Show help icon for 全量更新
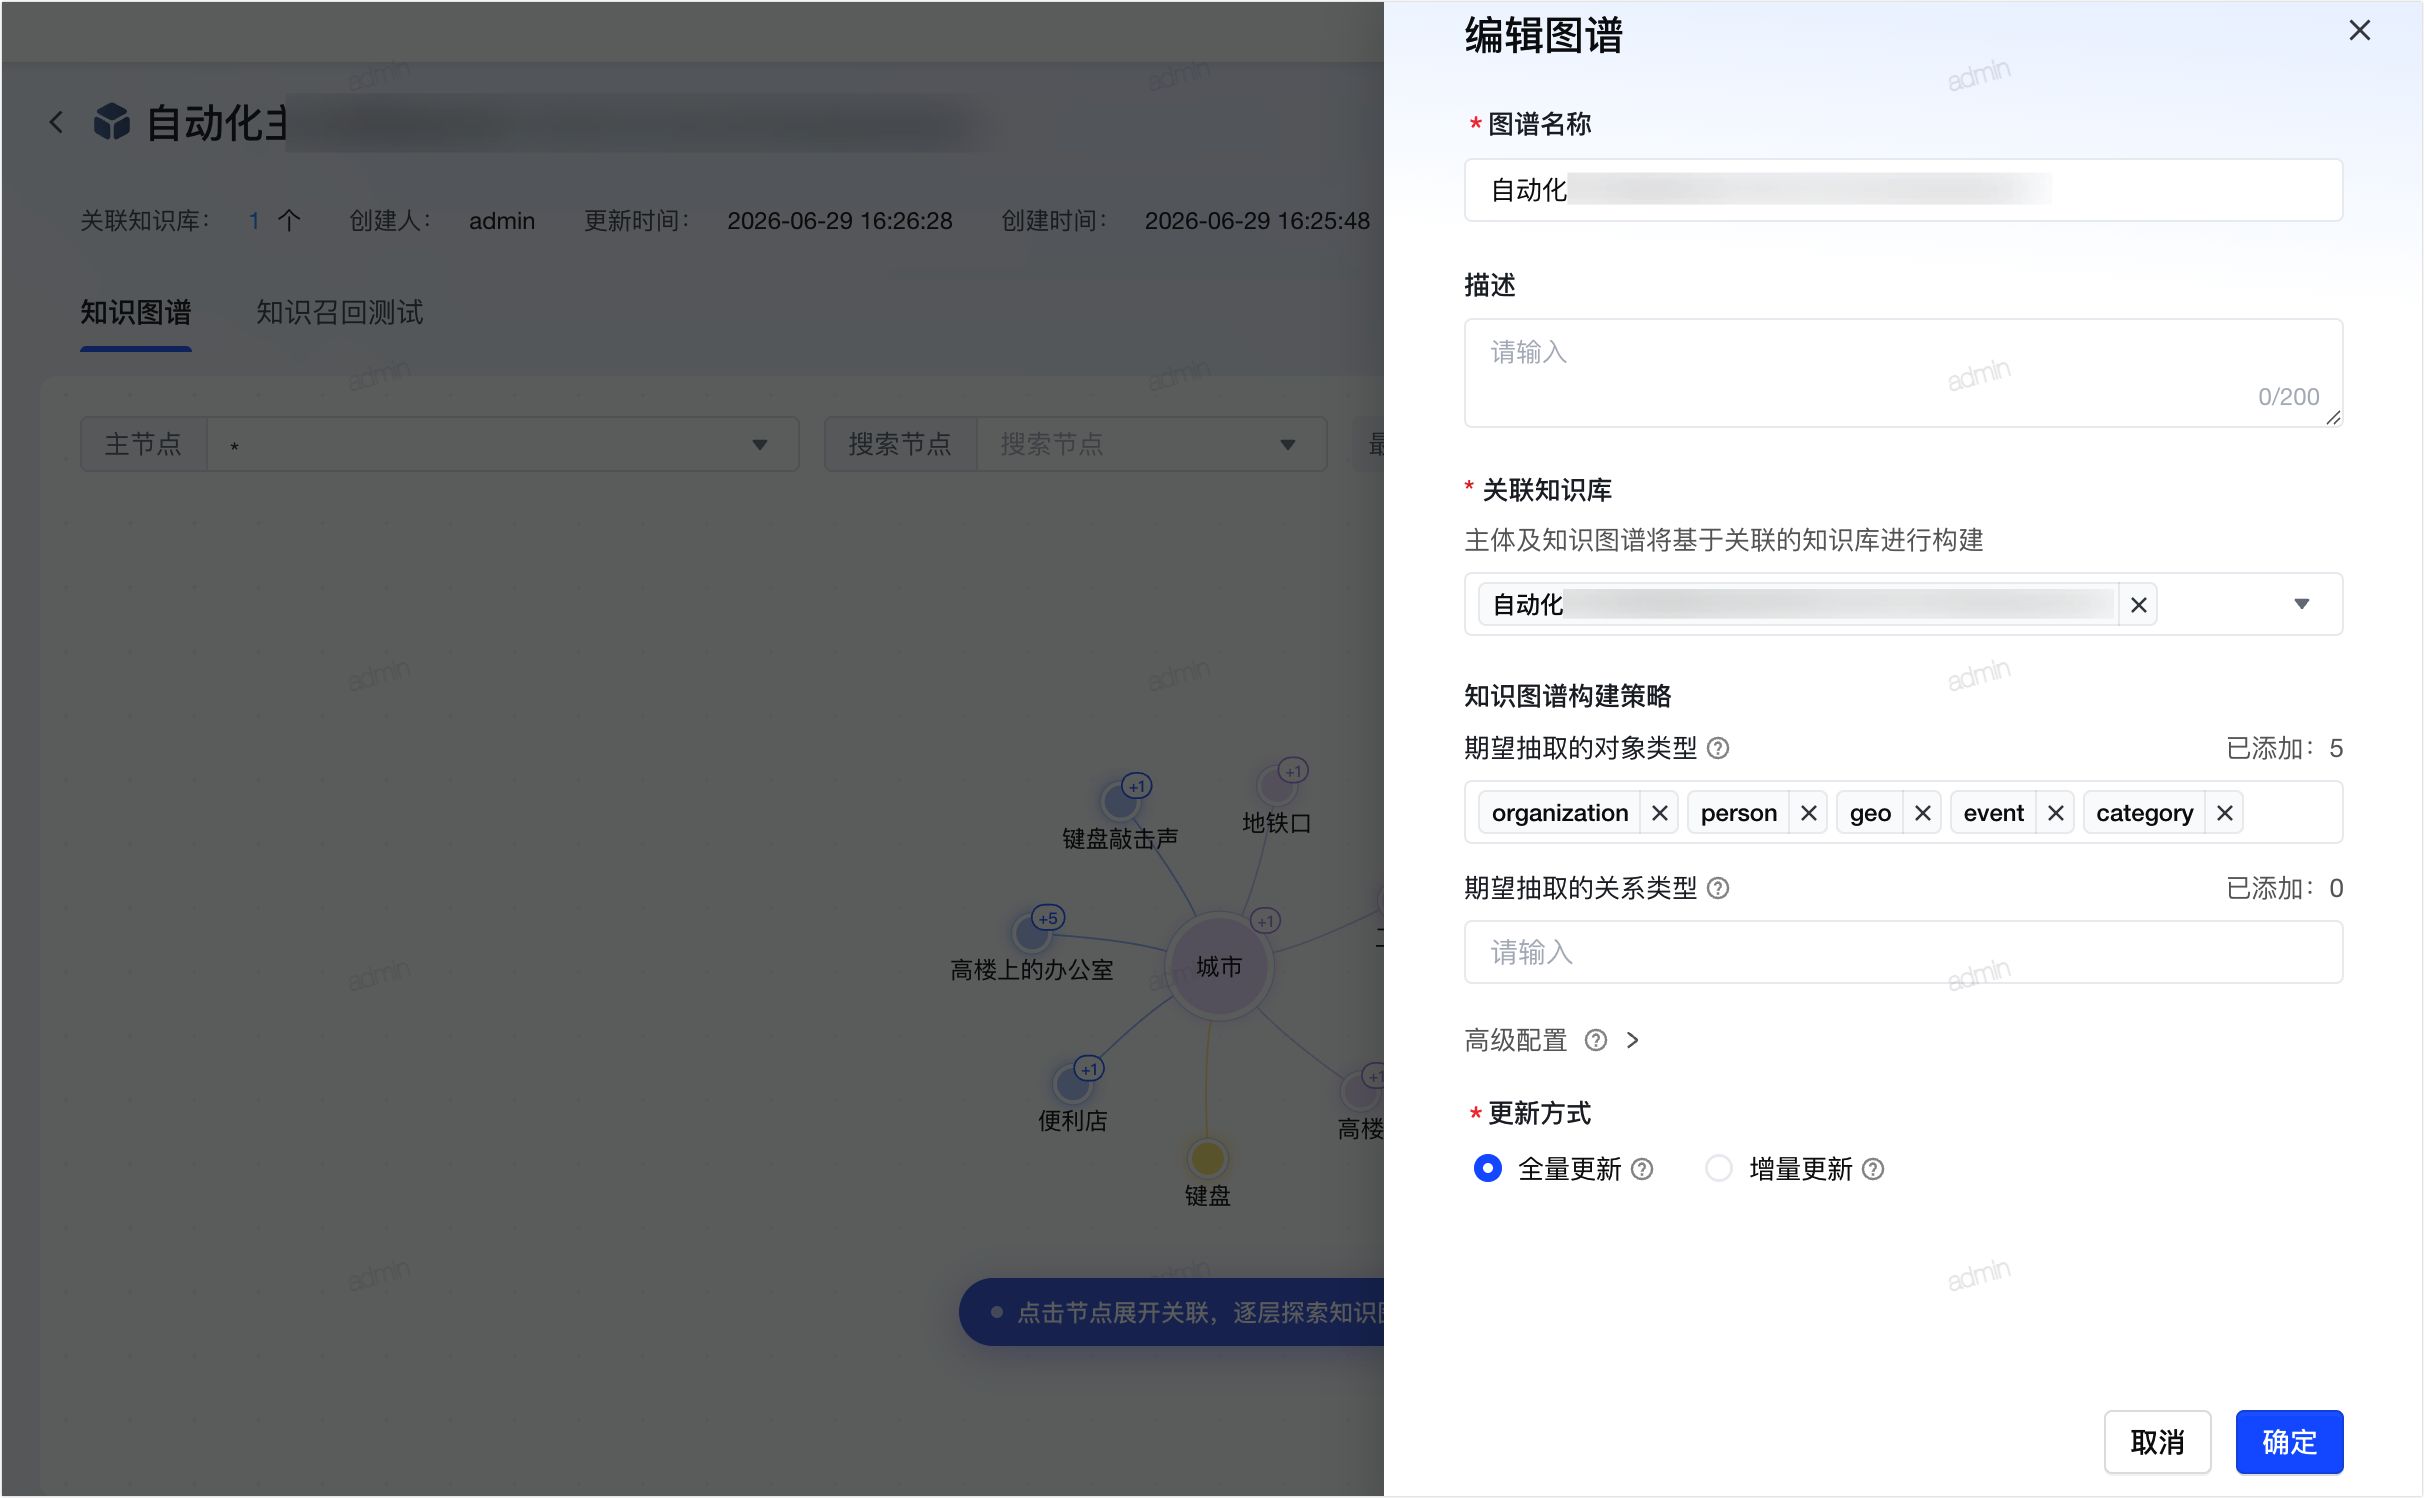The width and height of the screenshot is (2424, 1498). (1642, 1169)
